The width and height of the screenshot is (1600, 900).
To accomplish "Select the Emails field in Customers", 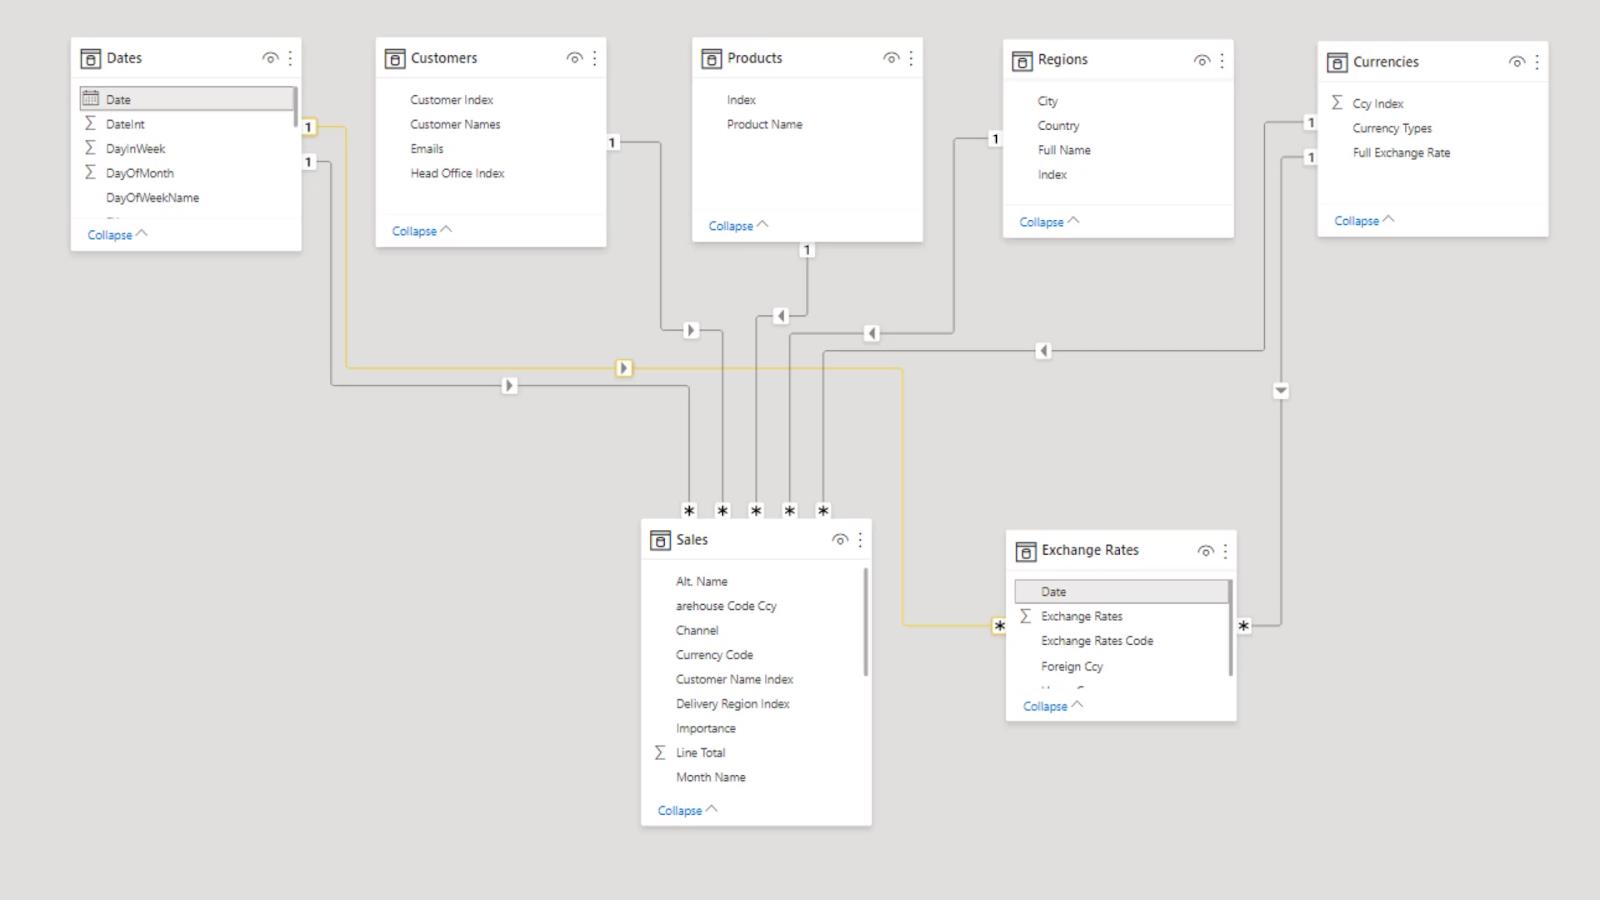I will click(426, 149).
